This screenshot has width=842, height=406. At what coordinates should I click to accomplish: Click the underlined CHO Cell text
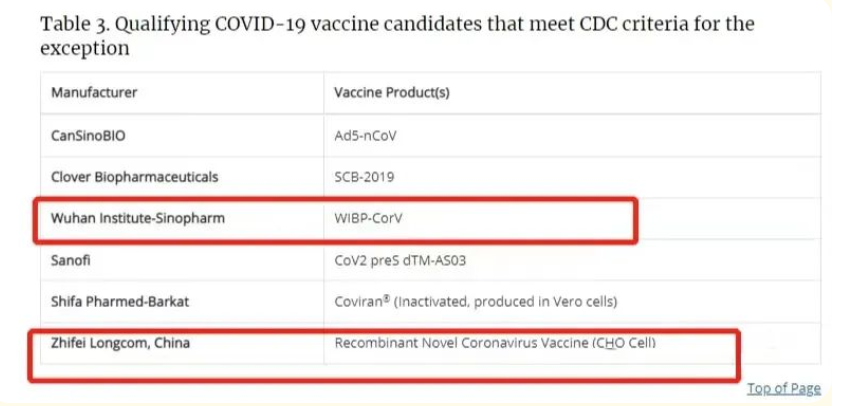point(623,343)
